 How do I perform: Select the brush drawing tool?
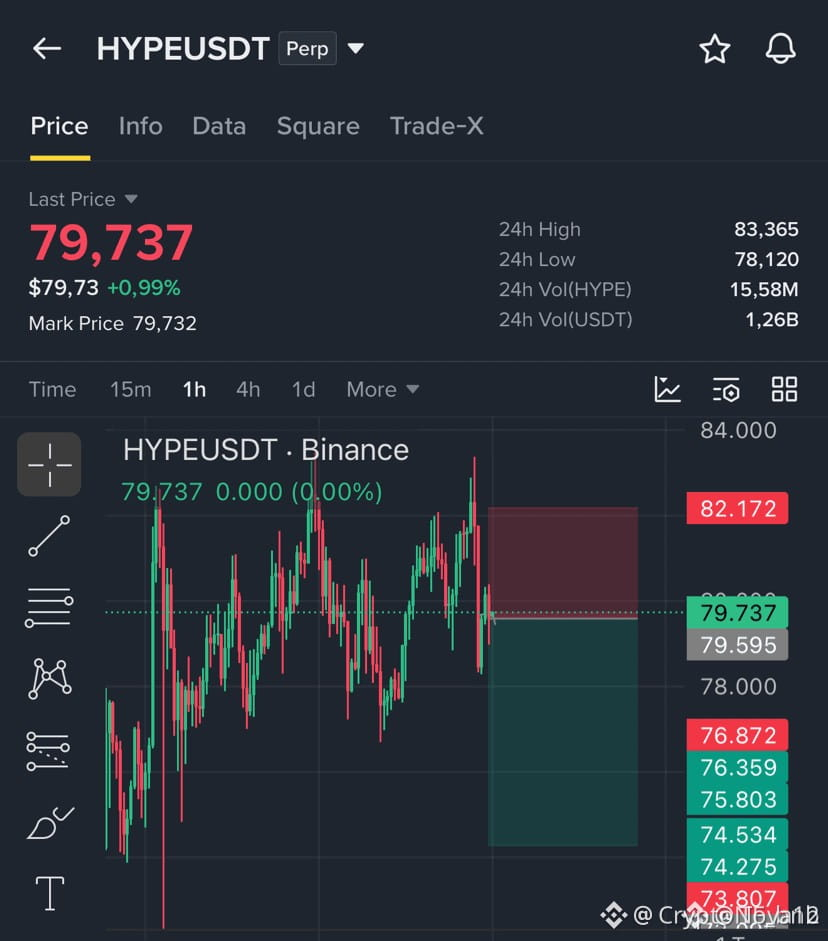tap(50, 823)
